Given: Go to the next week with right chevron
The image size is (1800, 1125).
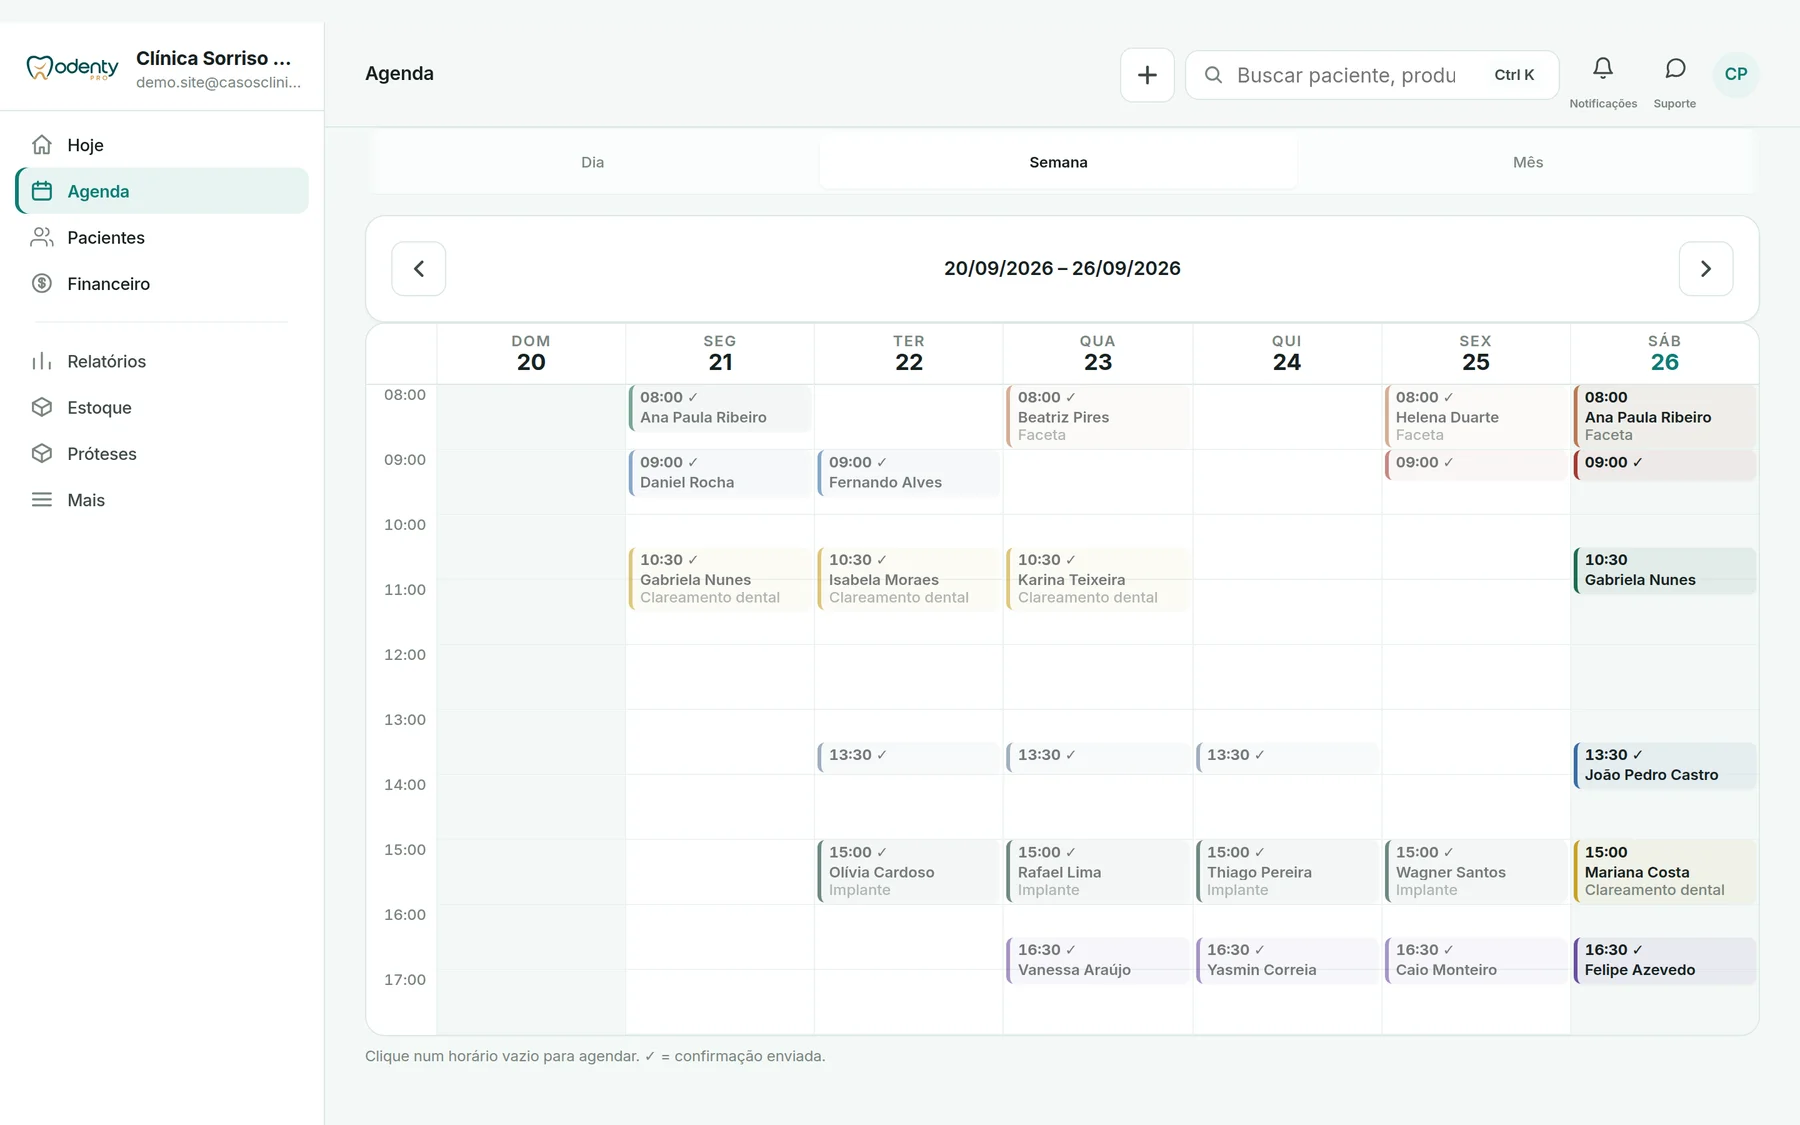Looking at the screenshot, I should [x=1706, y=269].
